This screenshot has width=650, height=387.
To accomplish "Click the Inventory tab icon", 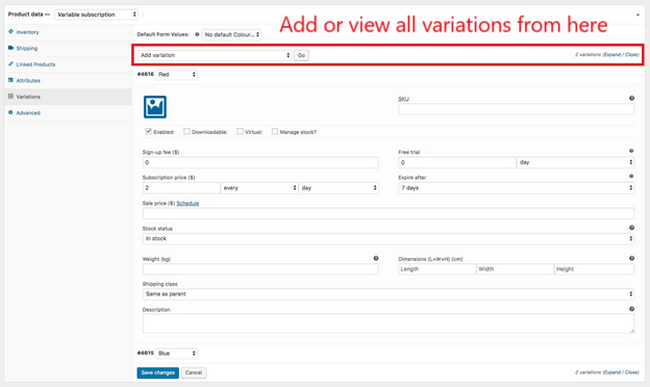I will click(11, 31).
